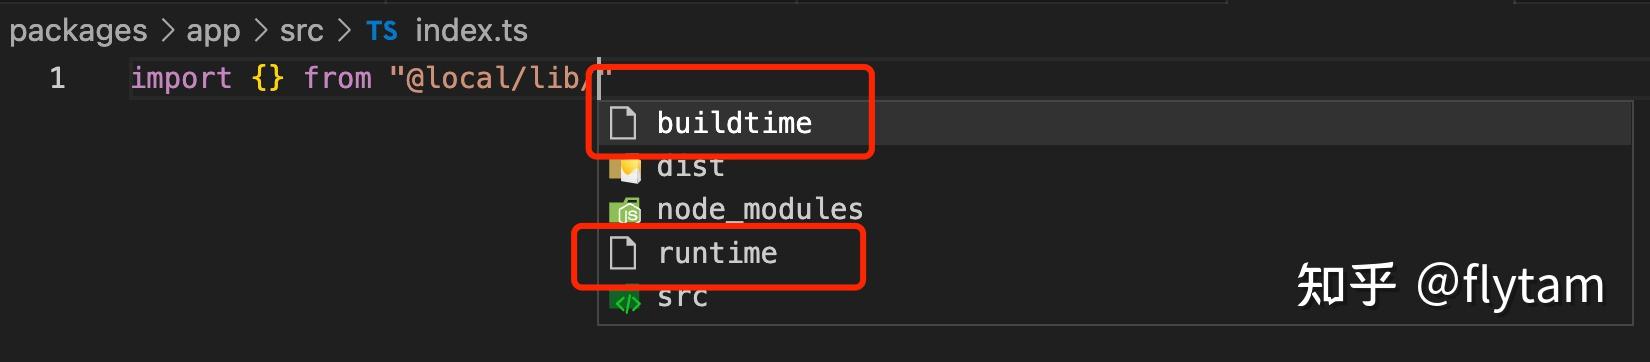Open the app breadcrumb segment
1650x362 pixels.
point(213,32)
